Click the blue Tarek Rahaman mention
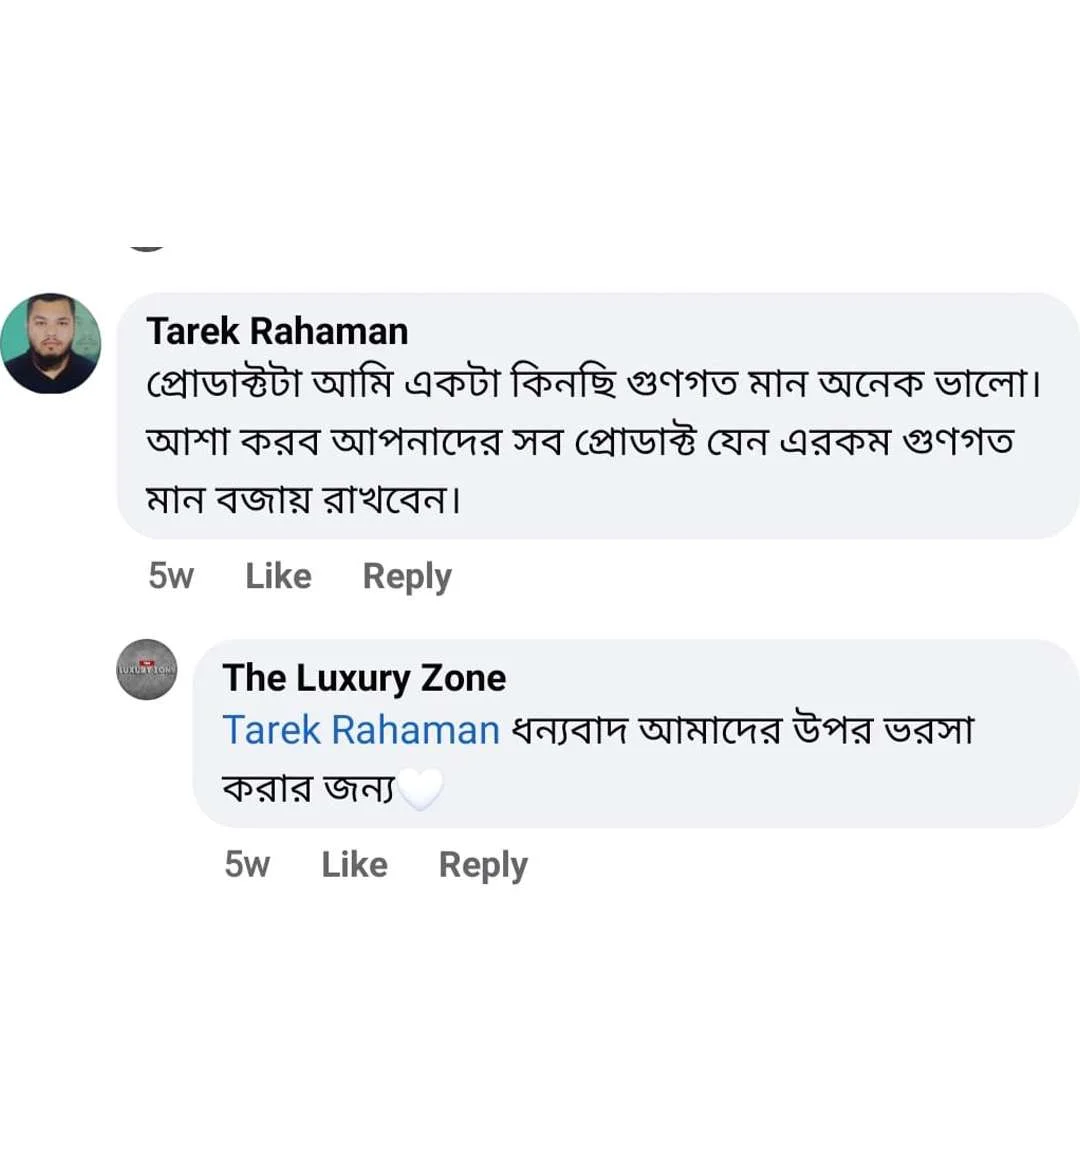1080x1168 pixels. pos(361,730)
